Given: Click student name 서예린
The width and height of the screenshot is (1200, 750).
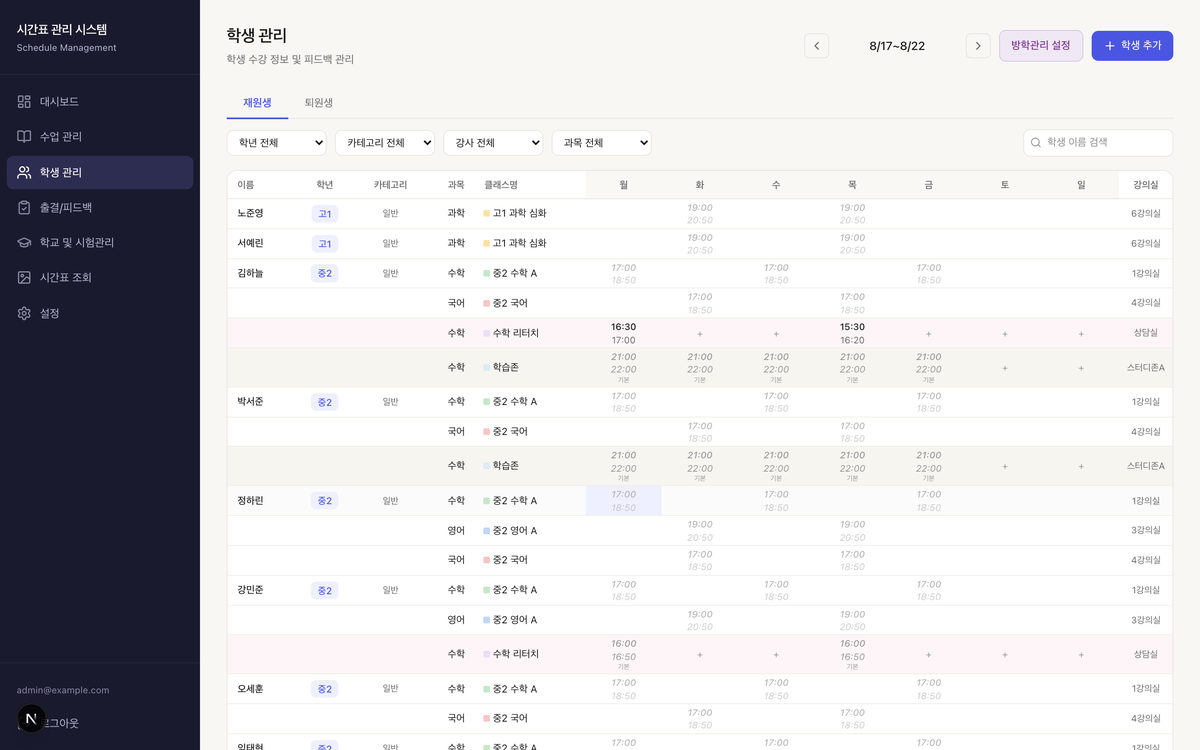Looking at the screenshot, I should click(251, 244).
